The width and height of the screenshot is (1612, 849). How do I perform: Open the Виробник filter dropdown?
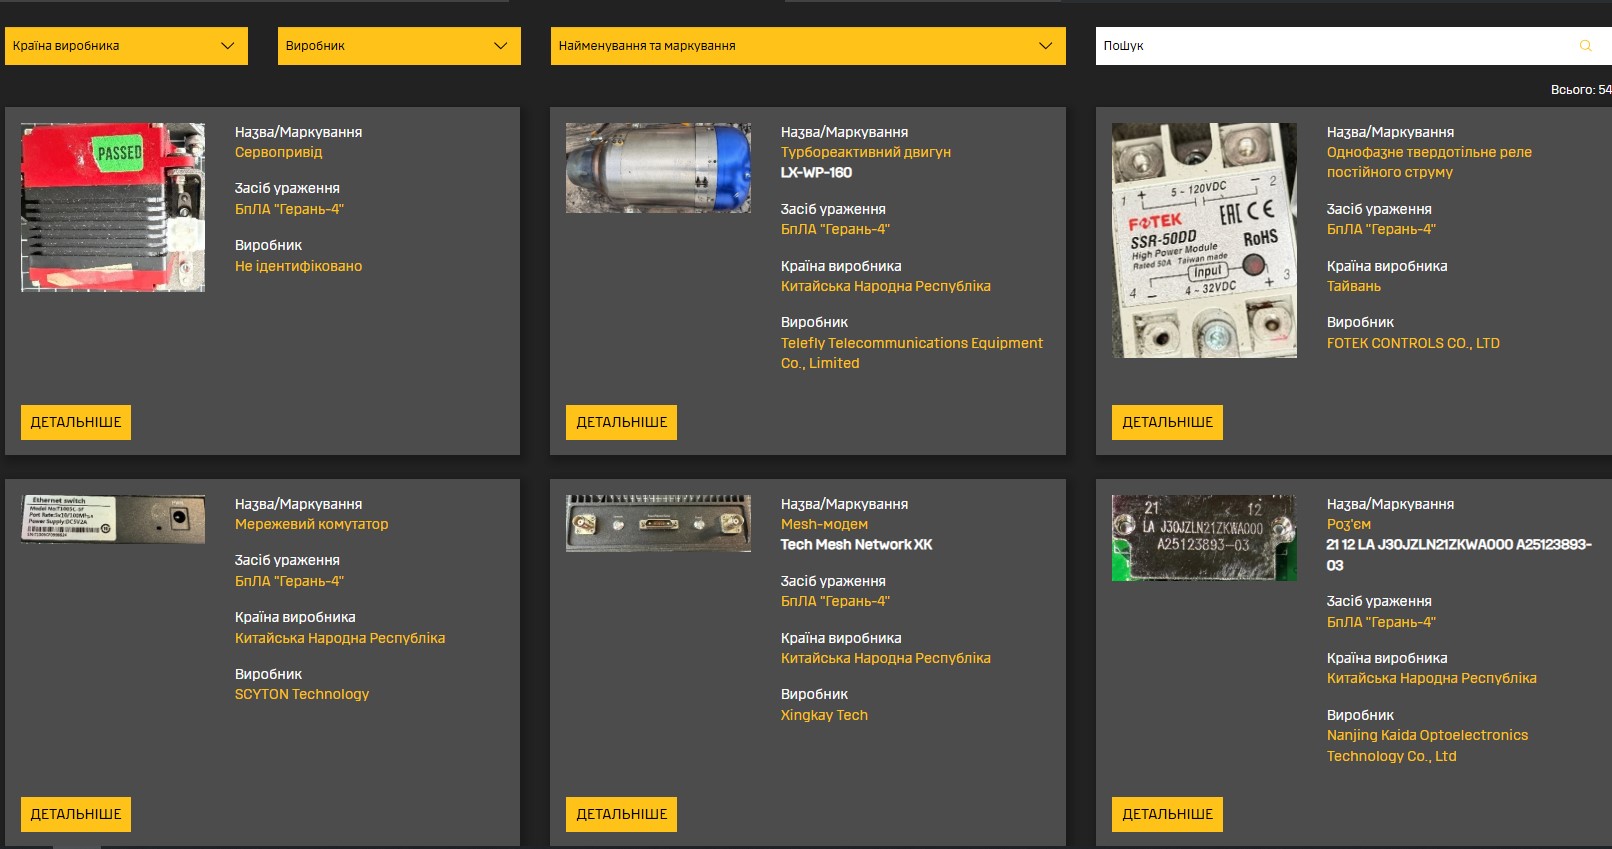399,46
